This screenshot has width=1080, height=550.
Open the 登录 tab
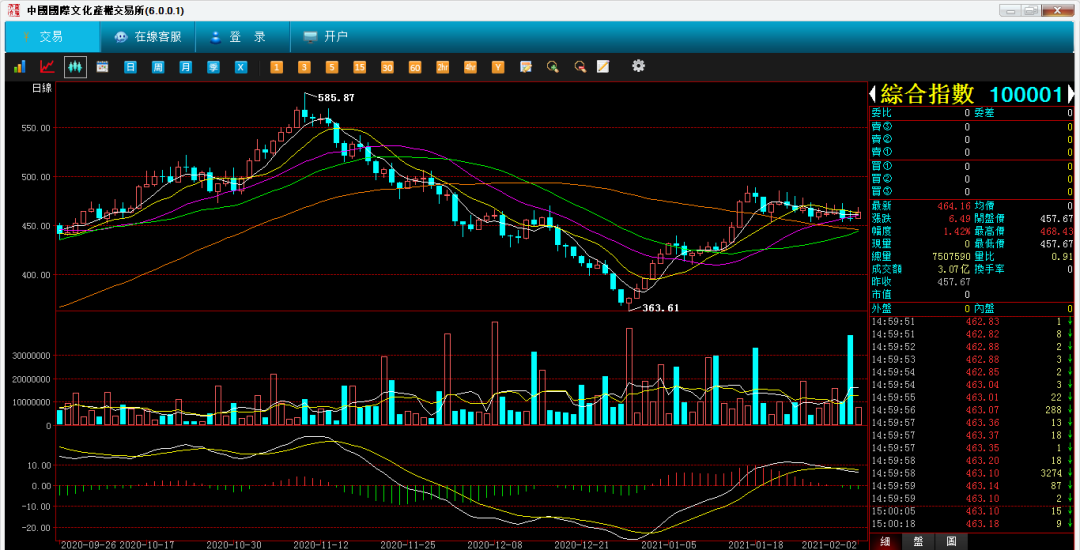[x=242, y=37]
